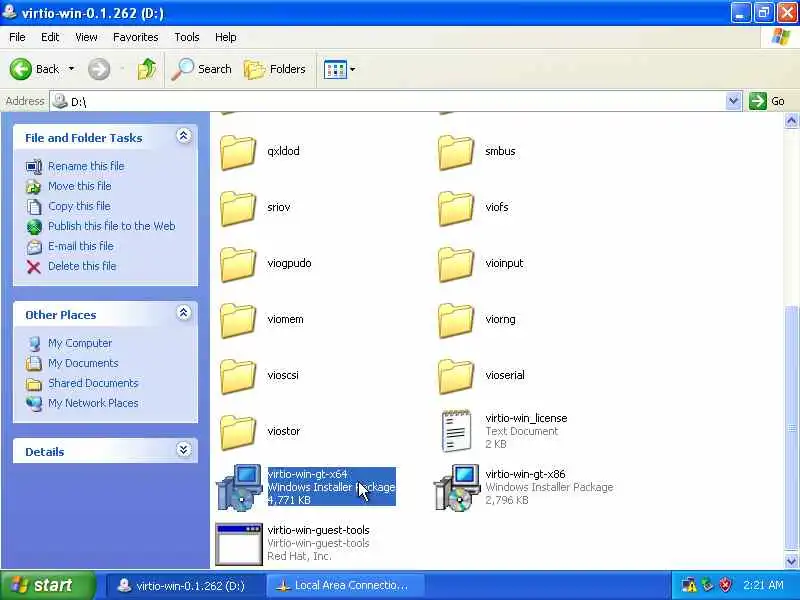The height and width of the screenshot is (600, 800).
Task: Open My Documents link
Action: click(x=83, y=363)
